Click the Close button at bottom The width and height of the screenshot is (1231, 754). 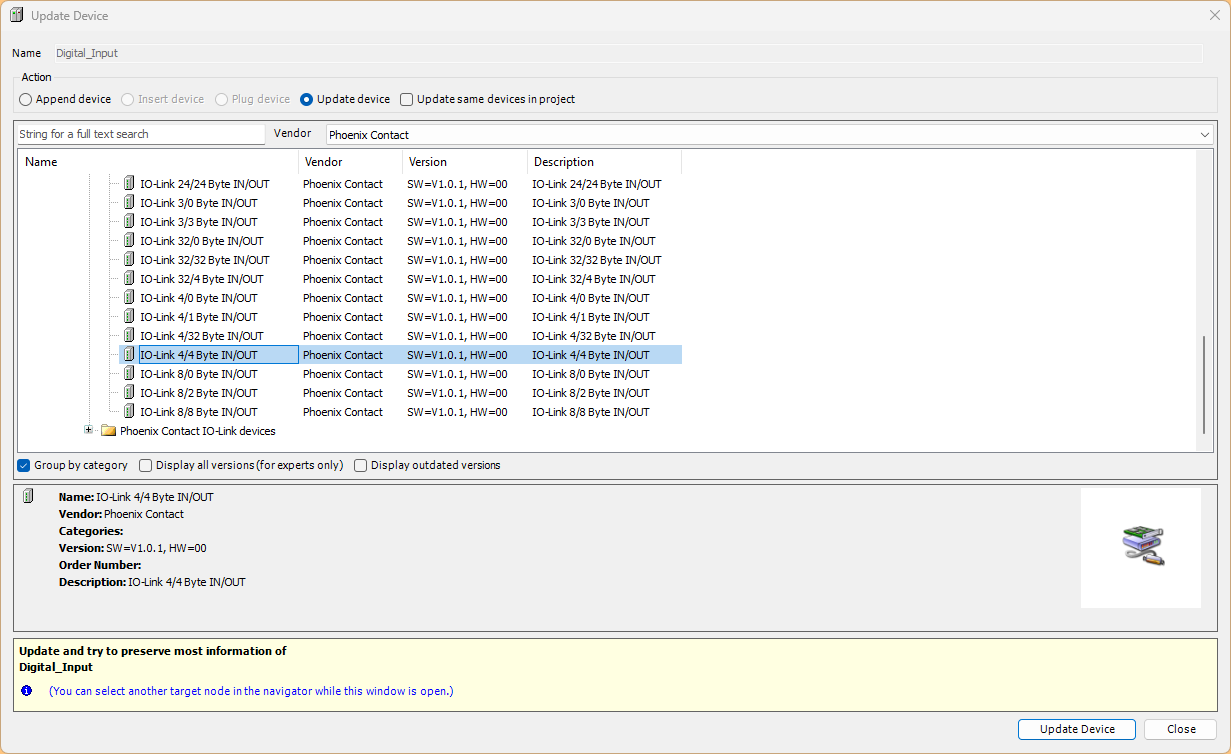1180,730
